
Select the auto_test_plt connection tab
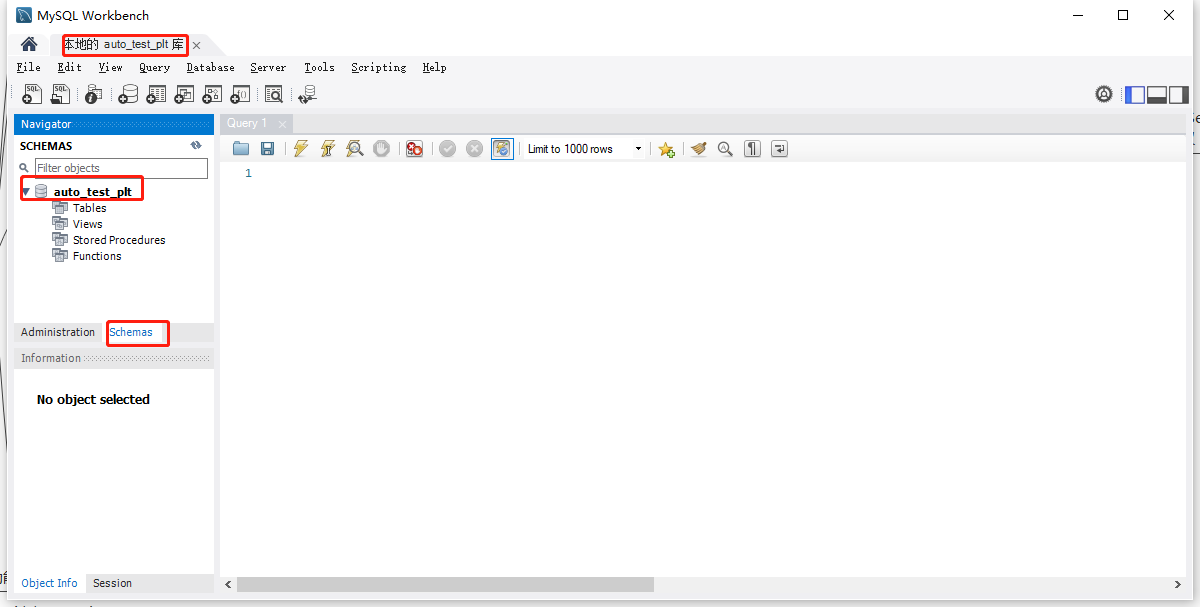pos(124,45)
